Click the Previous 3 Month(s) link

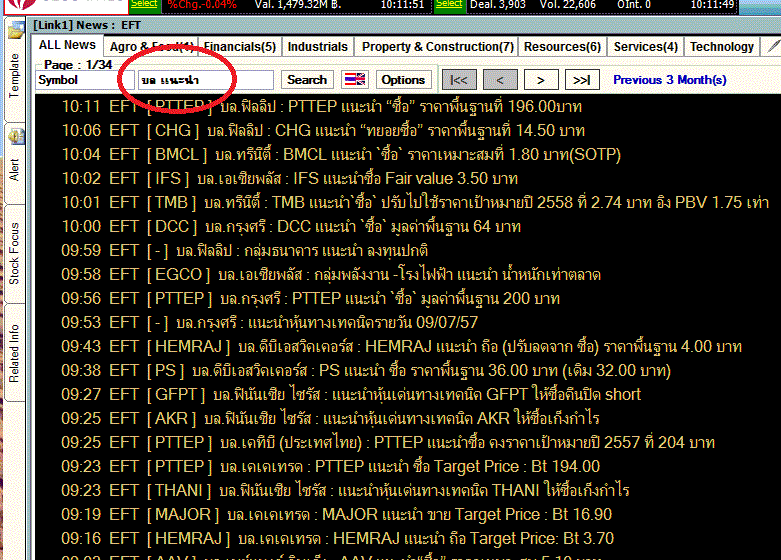(669, 80)
